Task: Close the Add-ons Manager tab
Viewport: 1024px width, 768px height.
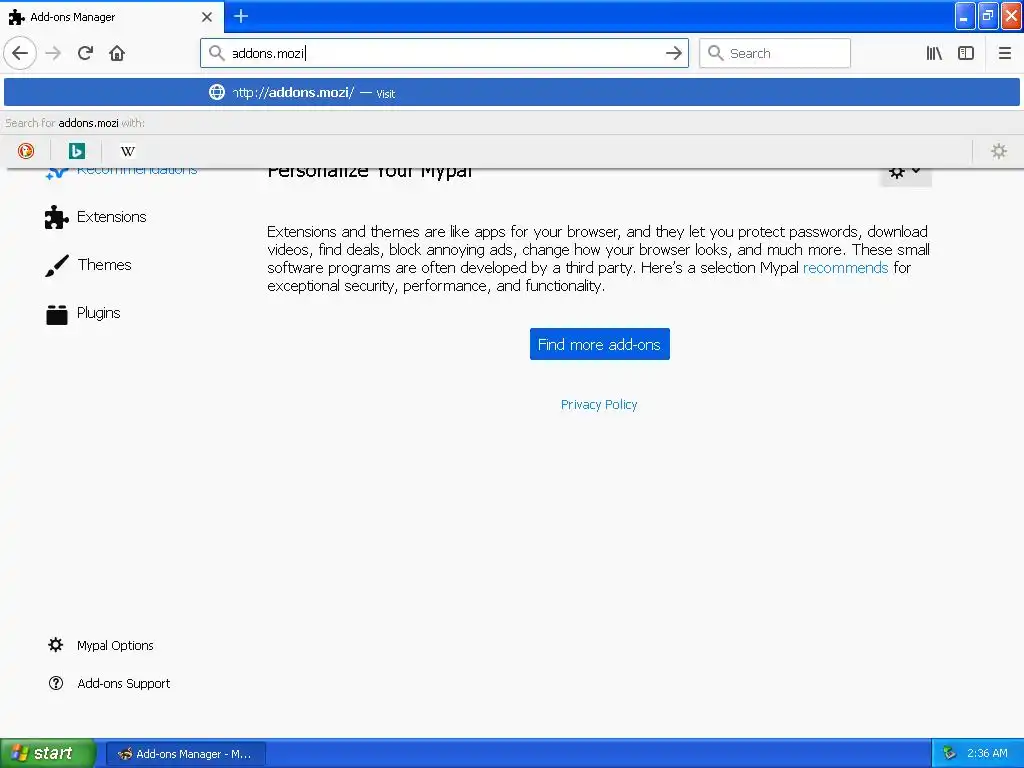Action: (x=206, y=17)
